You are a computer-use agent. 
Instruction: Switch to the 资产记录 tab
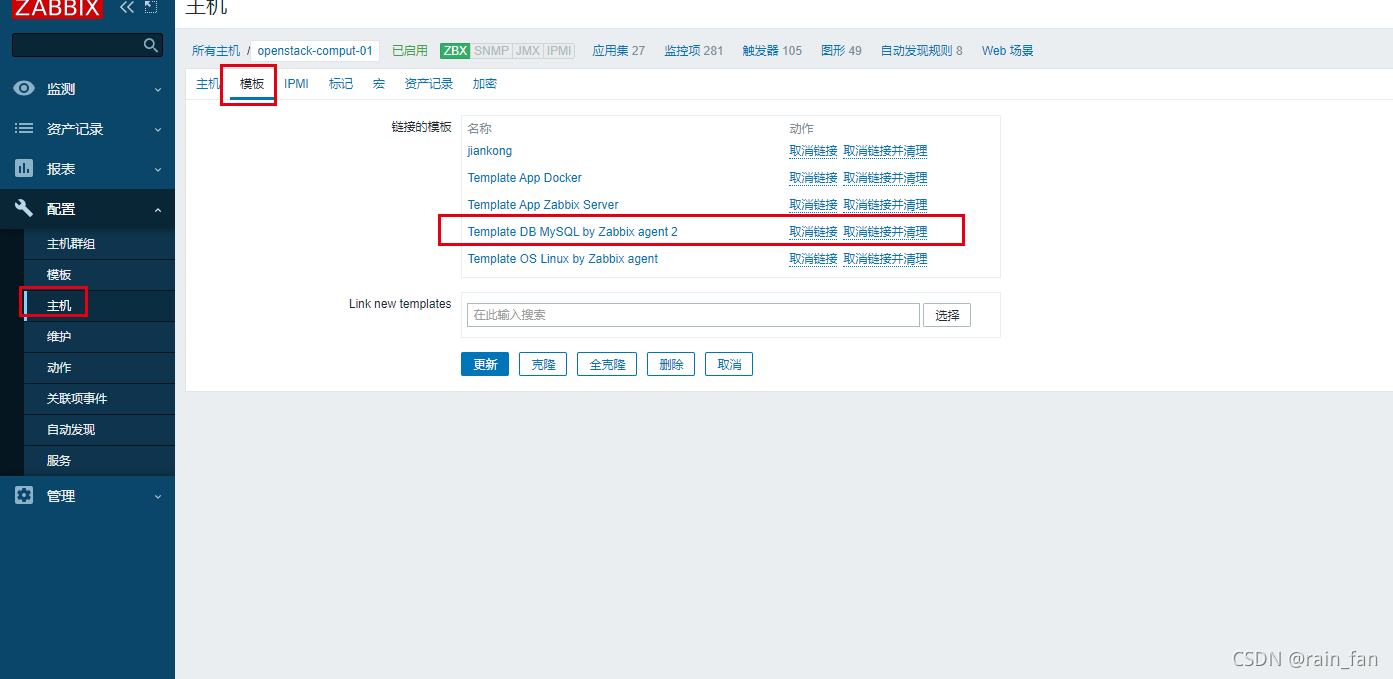tap(429, 84)
